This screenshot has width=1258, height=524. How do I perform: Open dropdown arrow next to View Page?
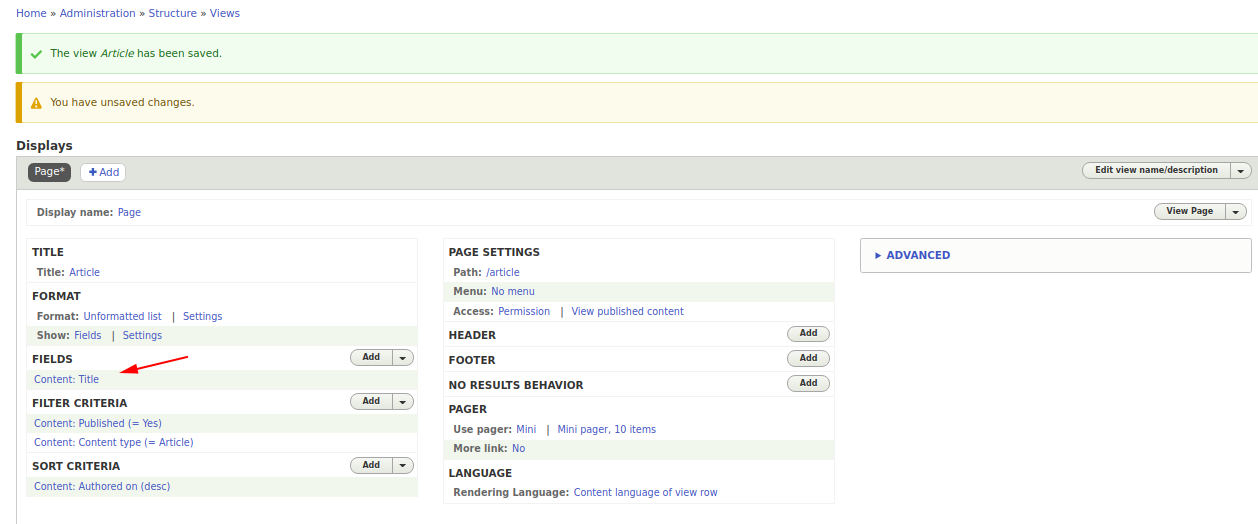pos(1237,211)
